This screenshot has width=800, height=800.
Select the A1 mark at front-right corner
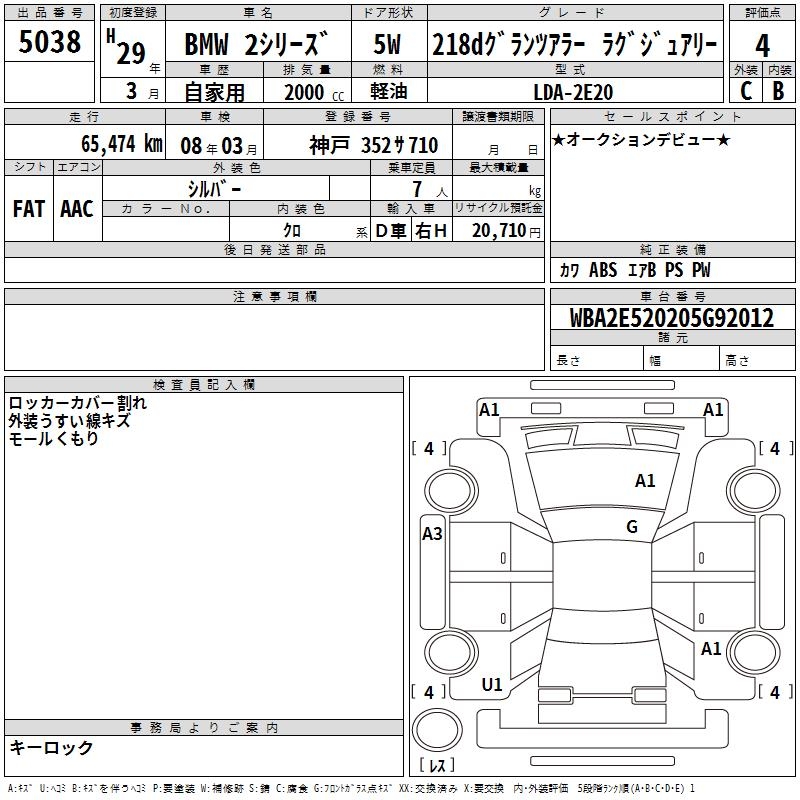pos(713,410)
